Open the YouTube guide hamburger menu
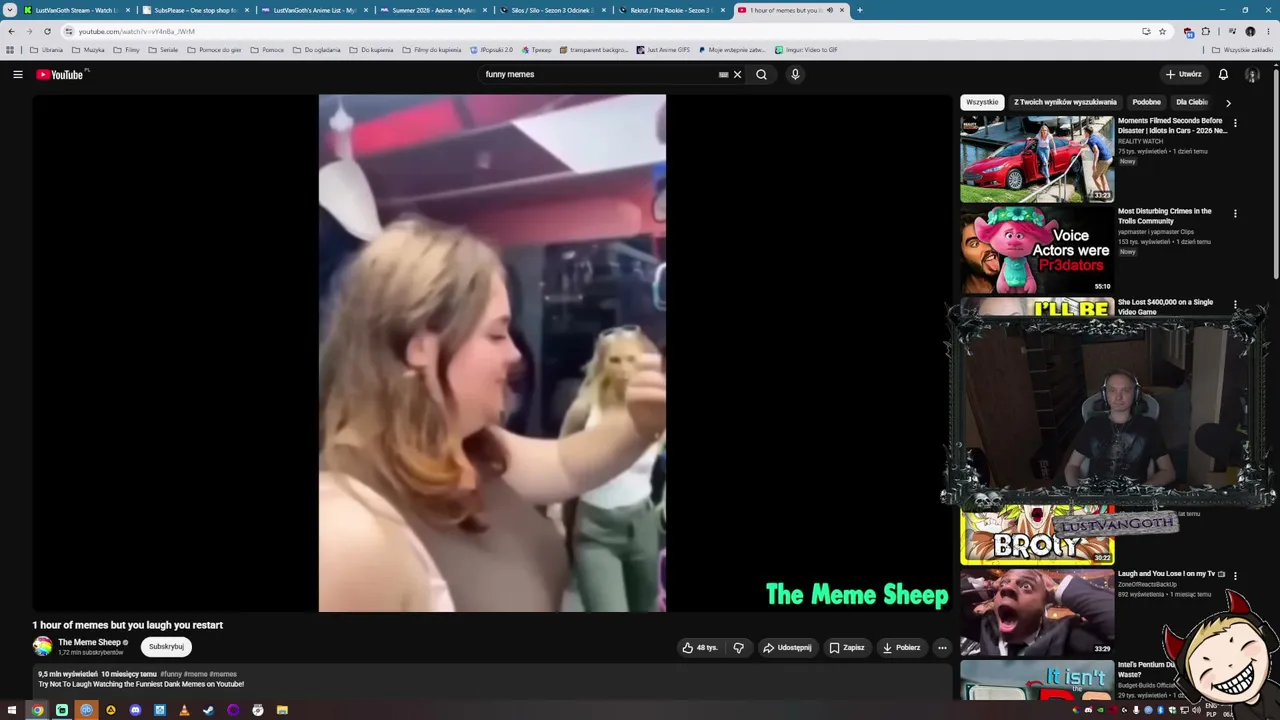This screenshot has width=1280, height=720. click(17, 74)
